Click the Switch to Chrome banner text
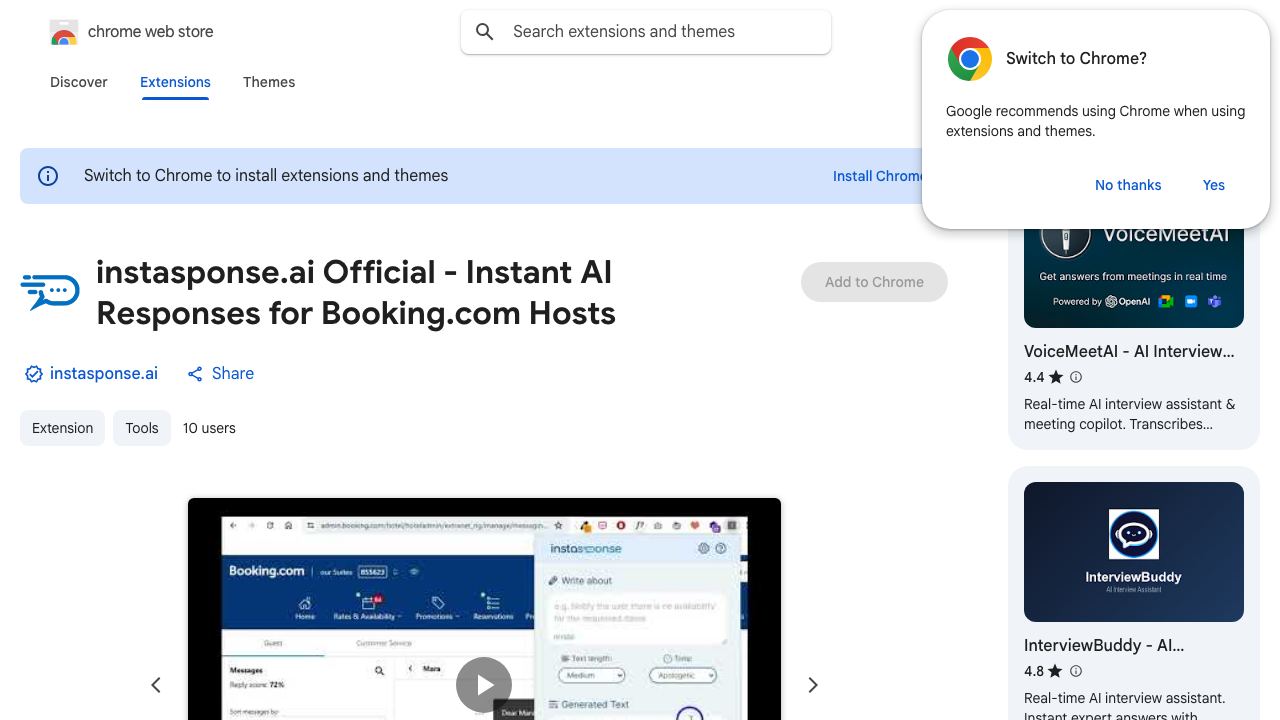This screenshot has height=720, width=1280. [266, 176]
